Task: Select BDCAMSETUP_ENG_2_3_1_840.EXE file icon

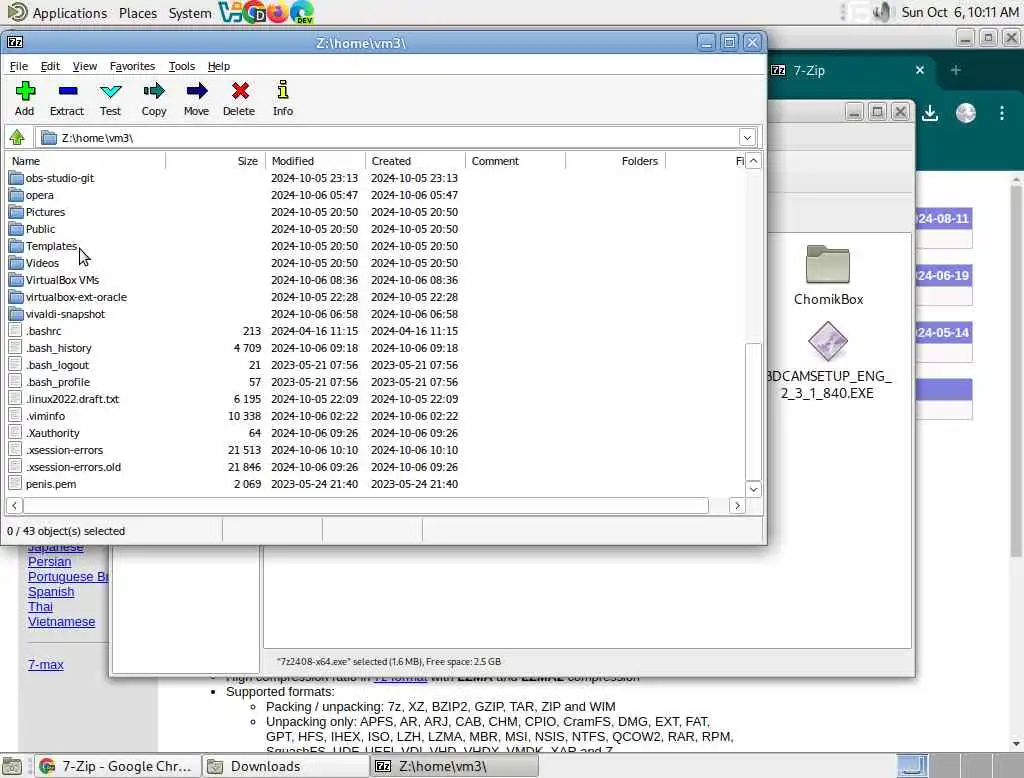Action: tap(827, 340)
